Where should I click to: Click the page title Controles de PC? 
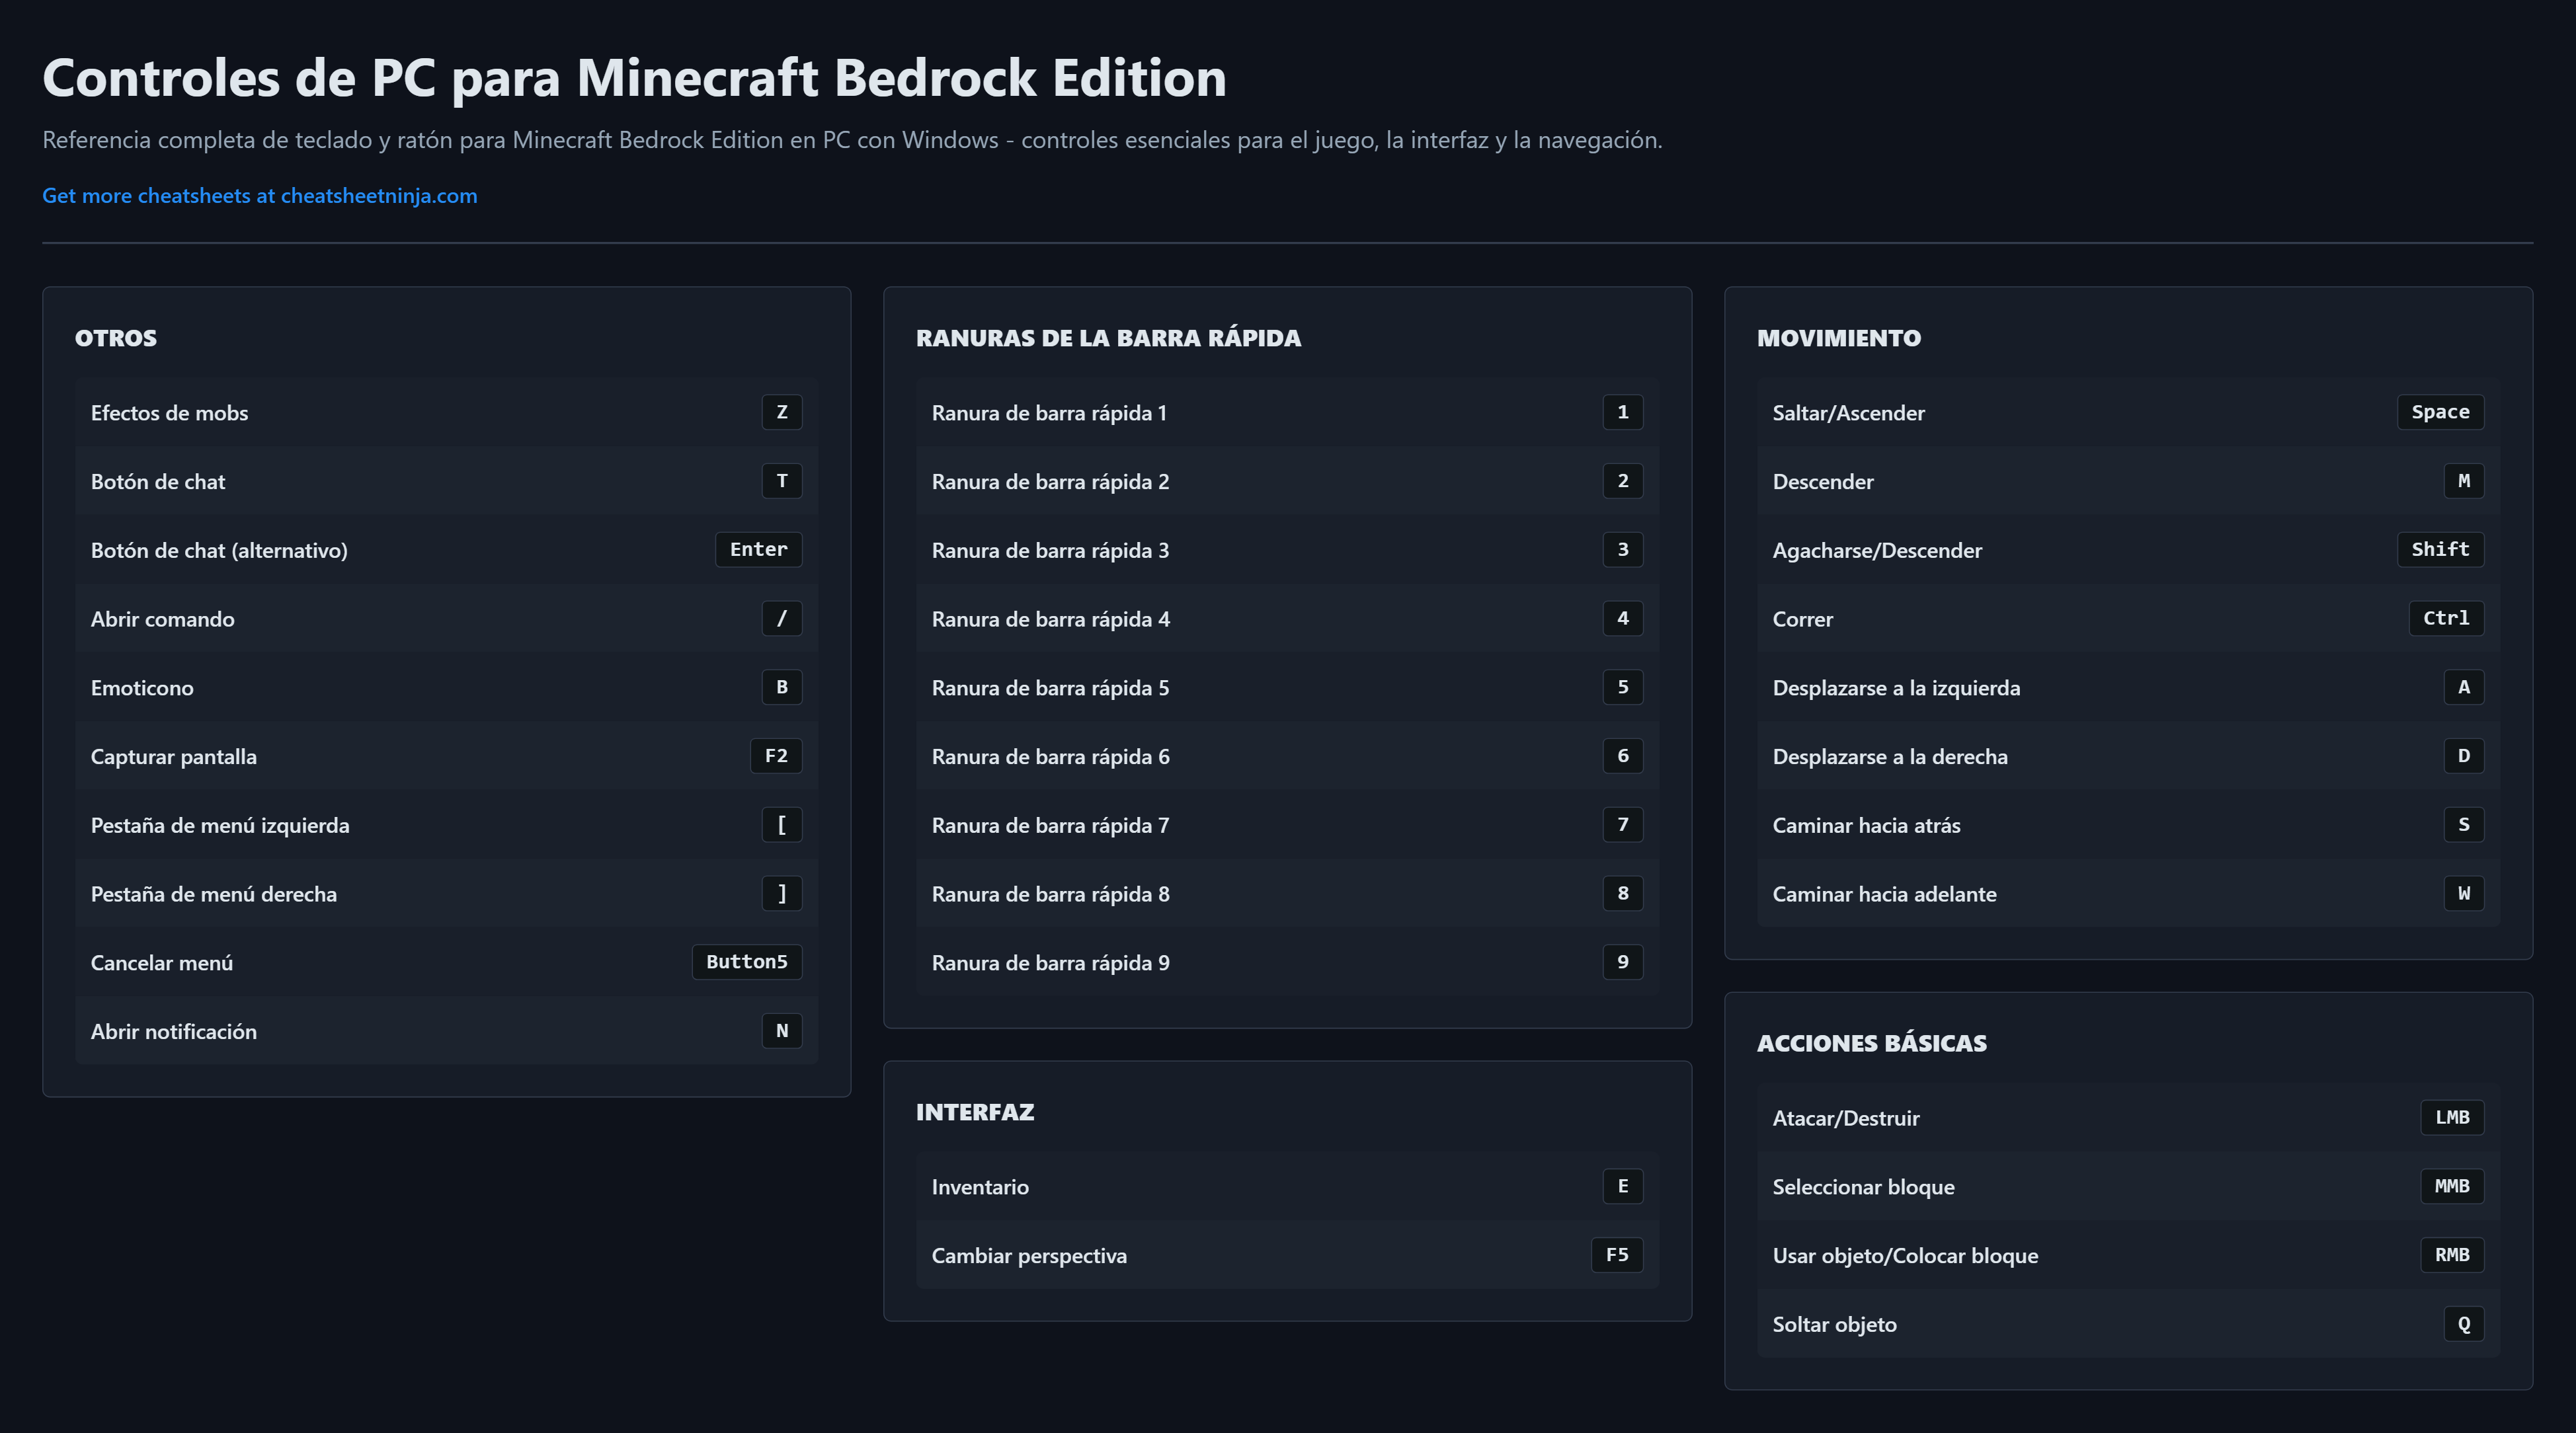click(x=634, y=78)
